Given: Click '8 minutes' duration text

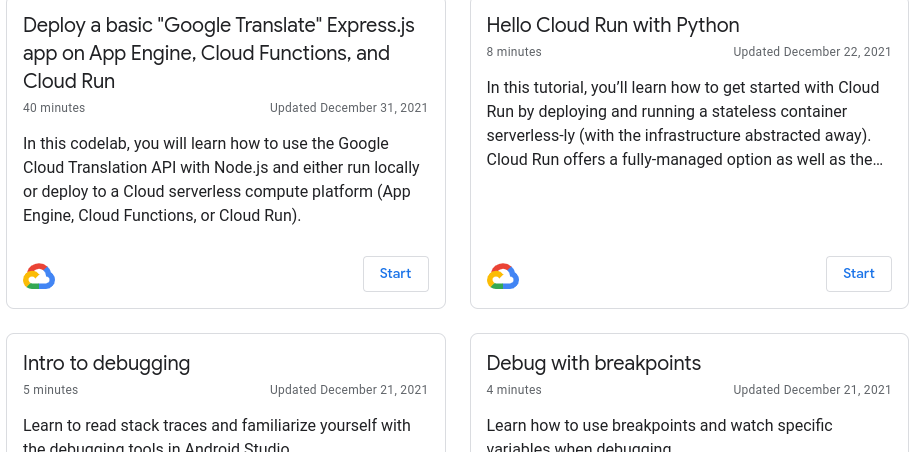Looking at the screenshot, I should [514, 52].
